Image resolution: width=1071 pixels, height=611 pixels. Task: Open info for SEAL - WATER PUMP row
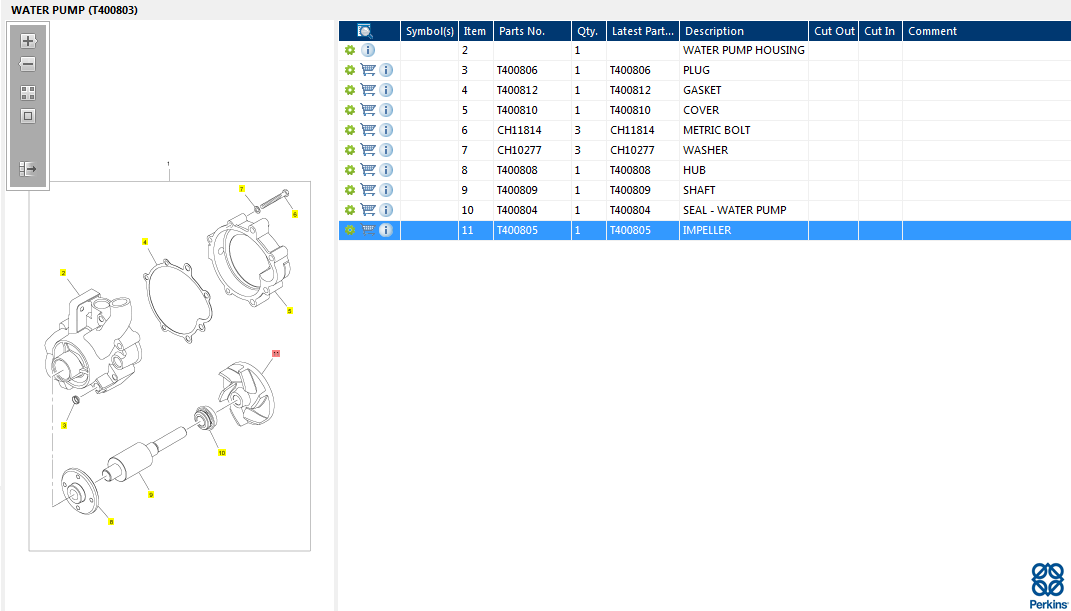(386, 210)
